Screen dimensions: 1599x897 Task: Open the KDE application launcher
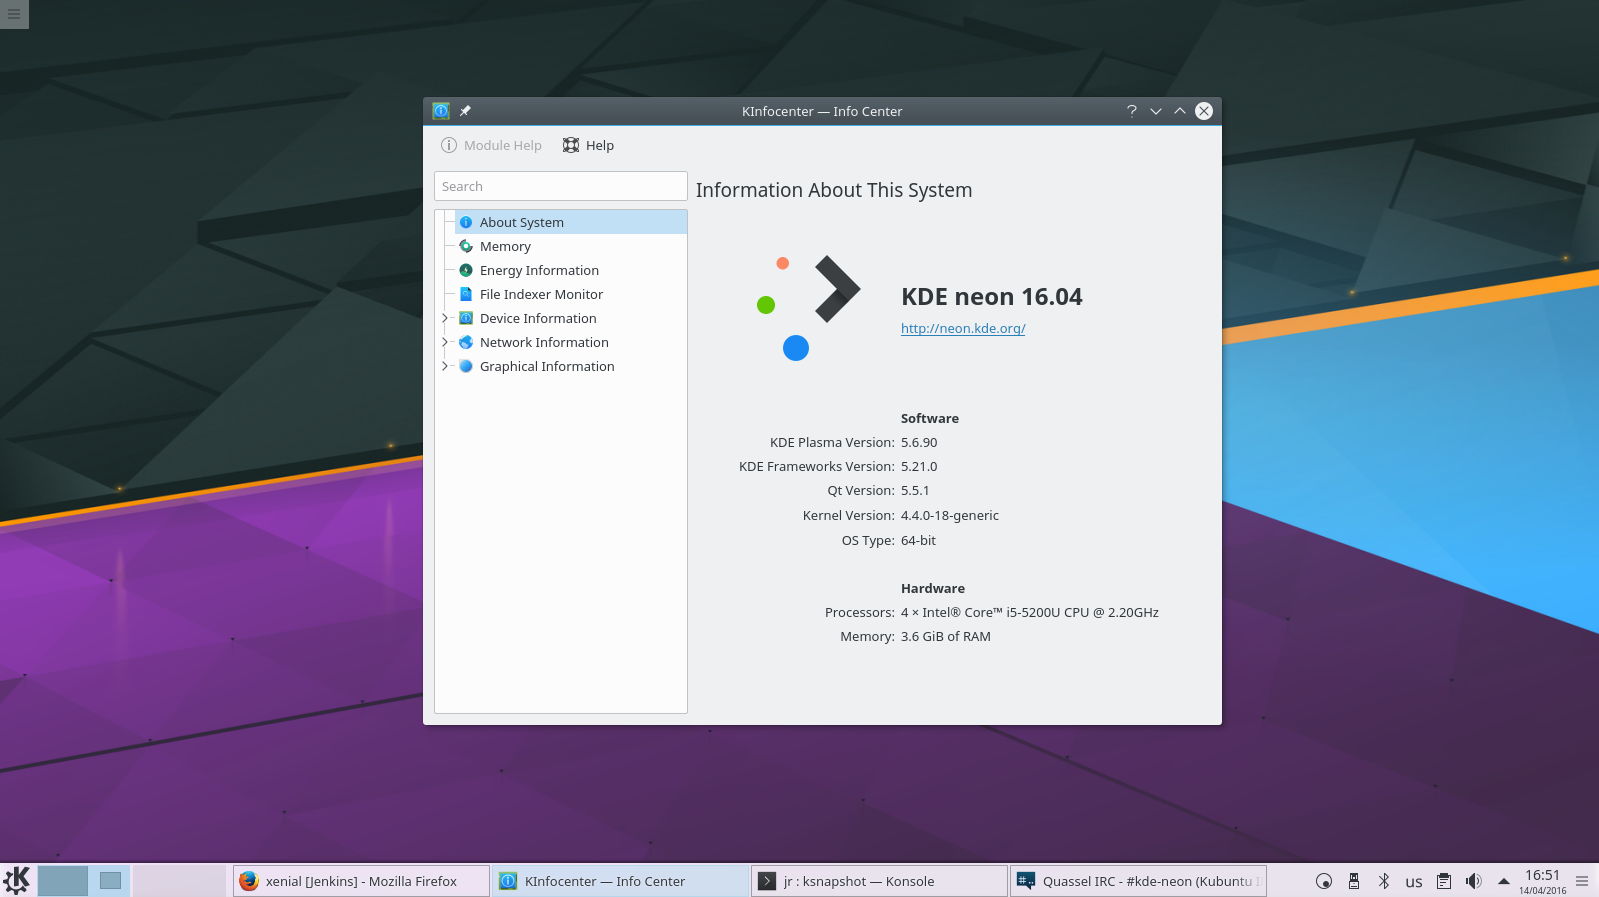[17, 880]
